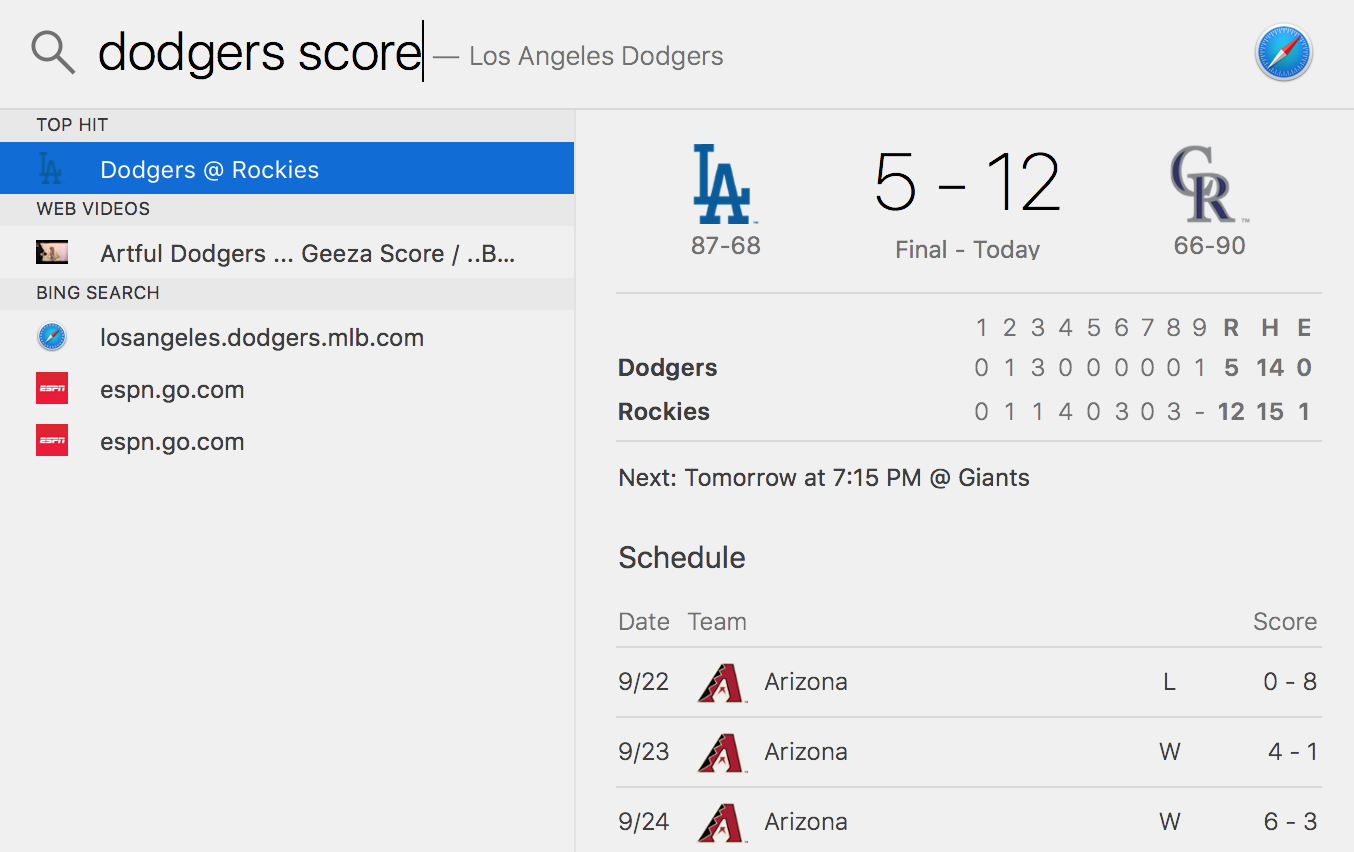This screenshot has width=1354, height=852.
Task: Click the Schedule heading
Action: [682, 557]
